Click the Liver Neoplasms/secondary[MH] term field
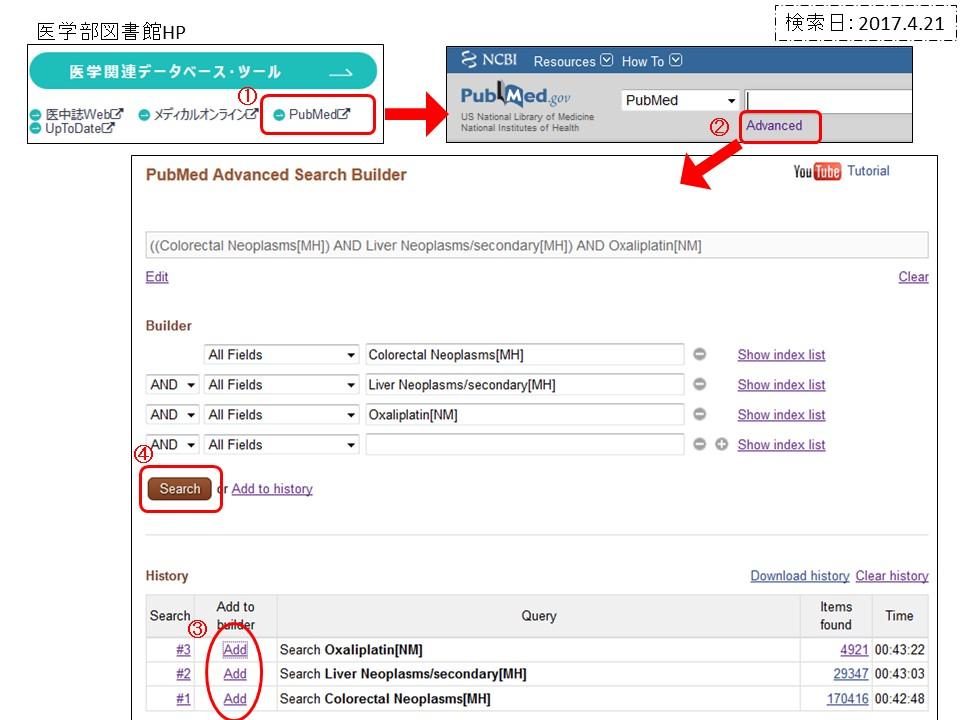 point(525,384)
